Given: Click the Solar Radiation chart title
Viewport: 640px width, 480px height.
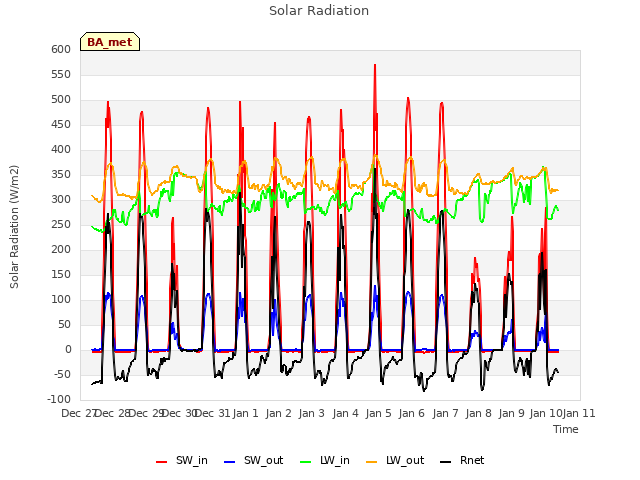Looking at the screenshot, I should click(319, 11).
